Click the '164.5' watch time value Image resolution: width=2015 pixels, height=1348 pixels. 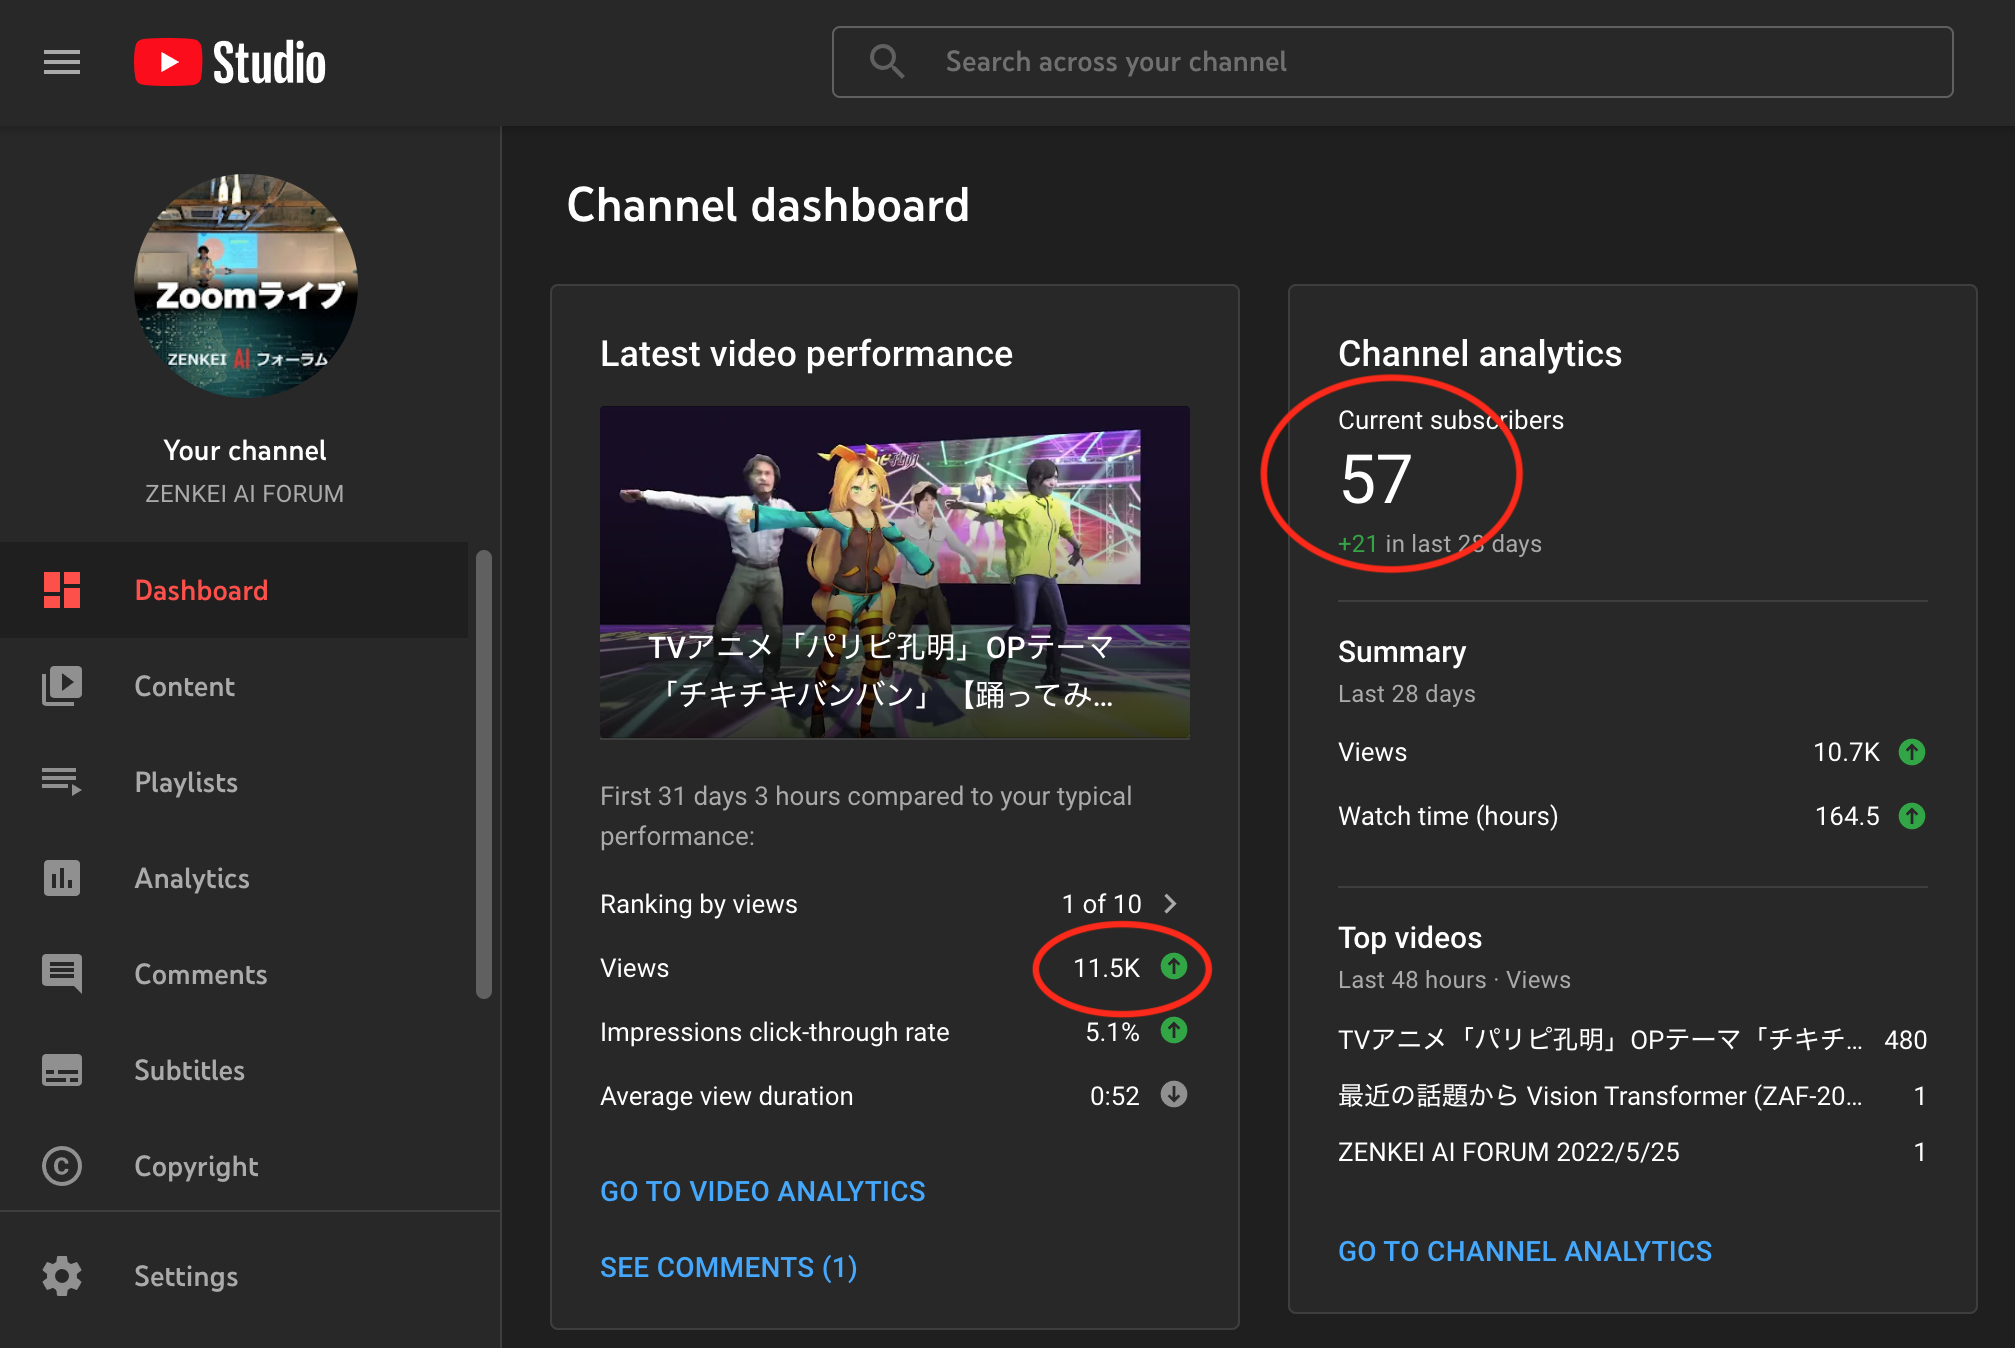1847,816
